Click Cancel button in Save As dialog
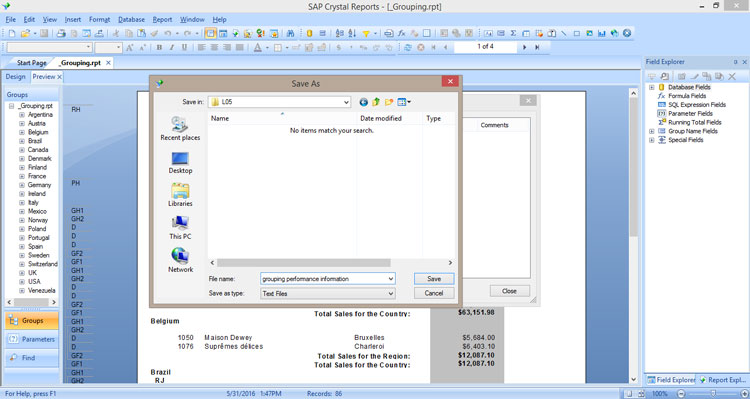Image resolution: width=750 pixels, height=399 pixels. click(434, 293)
